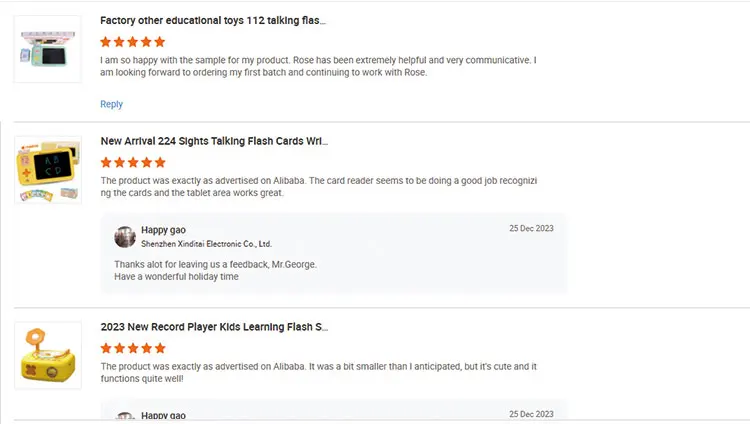The height and width of the screenshot is (424, 750).
Task: Click the Reply link under the first review
Action: (x=111, y=104)
